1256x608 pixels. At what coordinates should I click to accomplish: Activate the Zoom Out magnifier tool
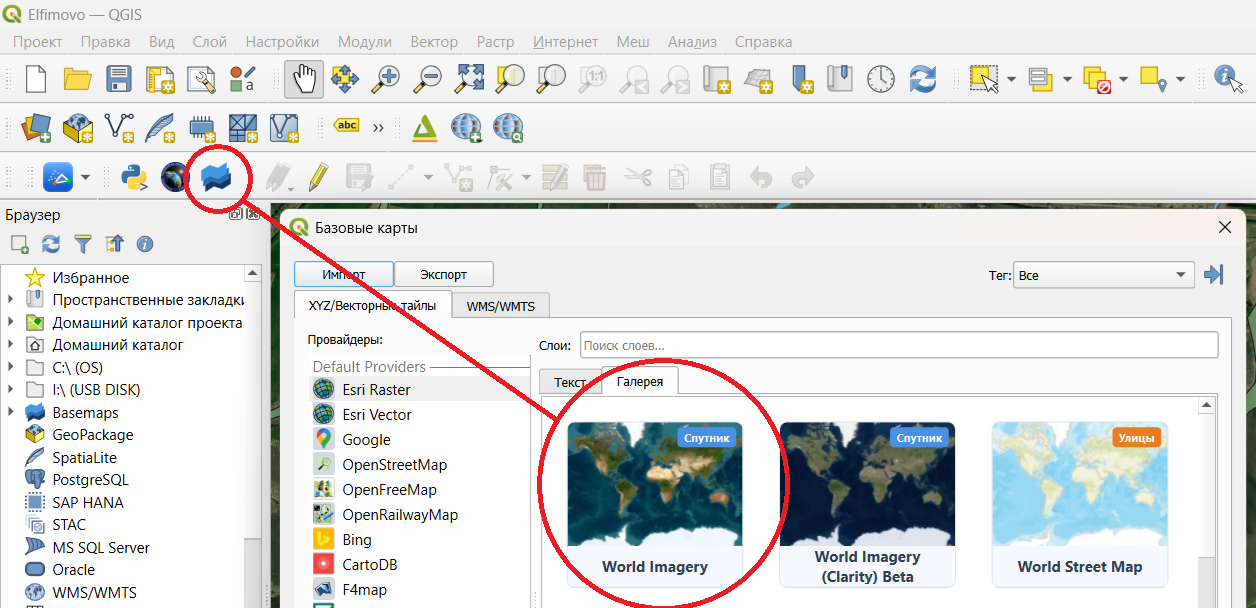point(429,79)
